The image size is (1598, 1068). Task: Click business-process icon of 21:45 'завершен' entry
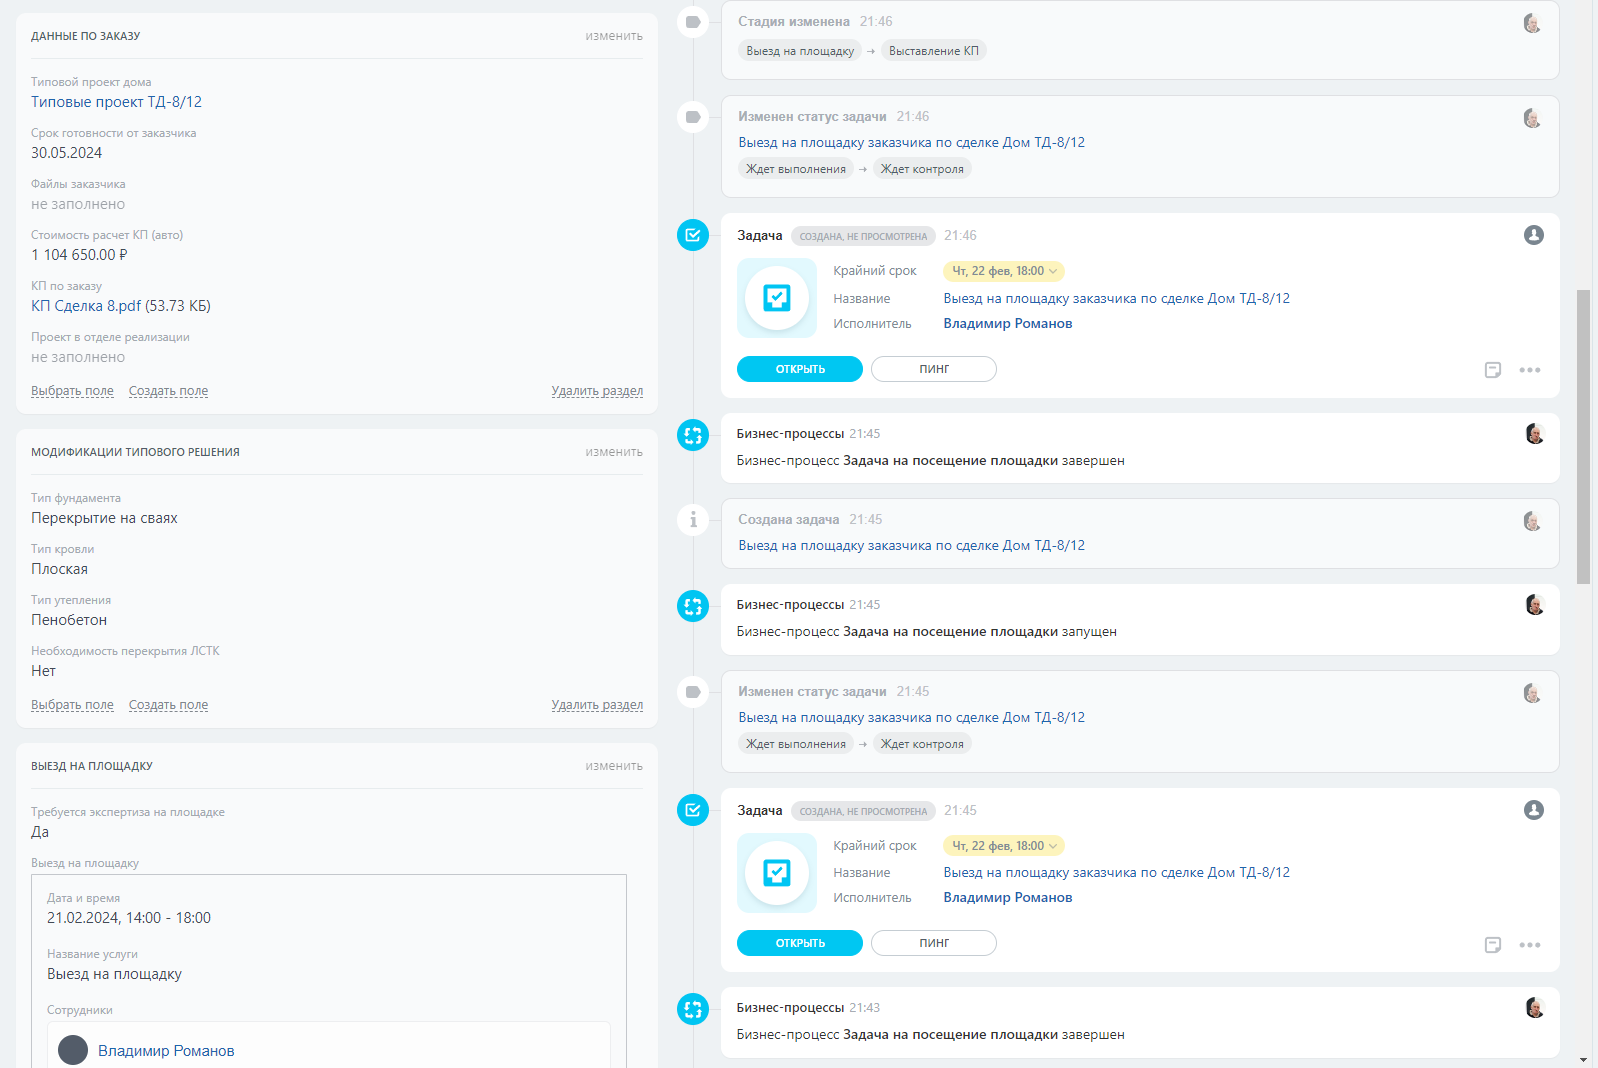[x=693, y=435]
